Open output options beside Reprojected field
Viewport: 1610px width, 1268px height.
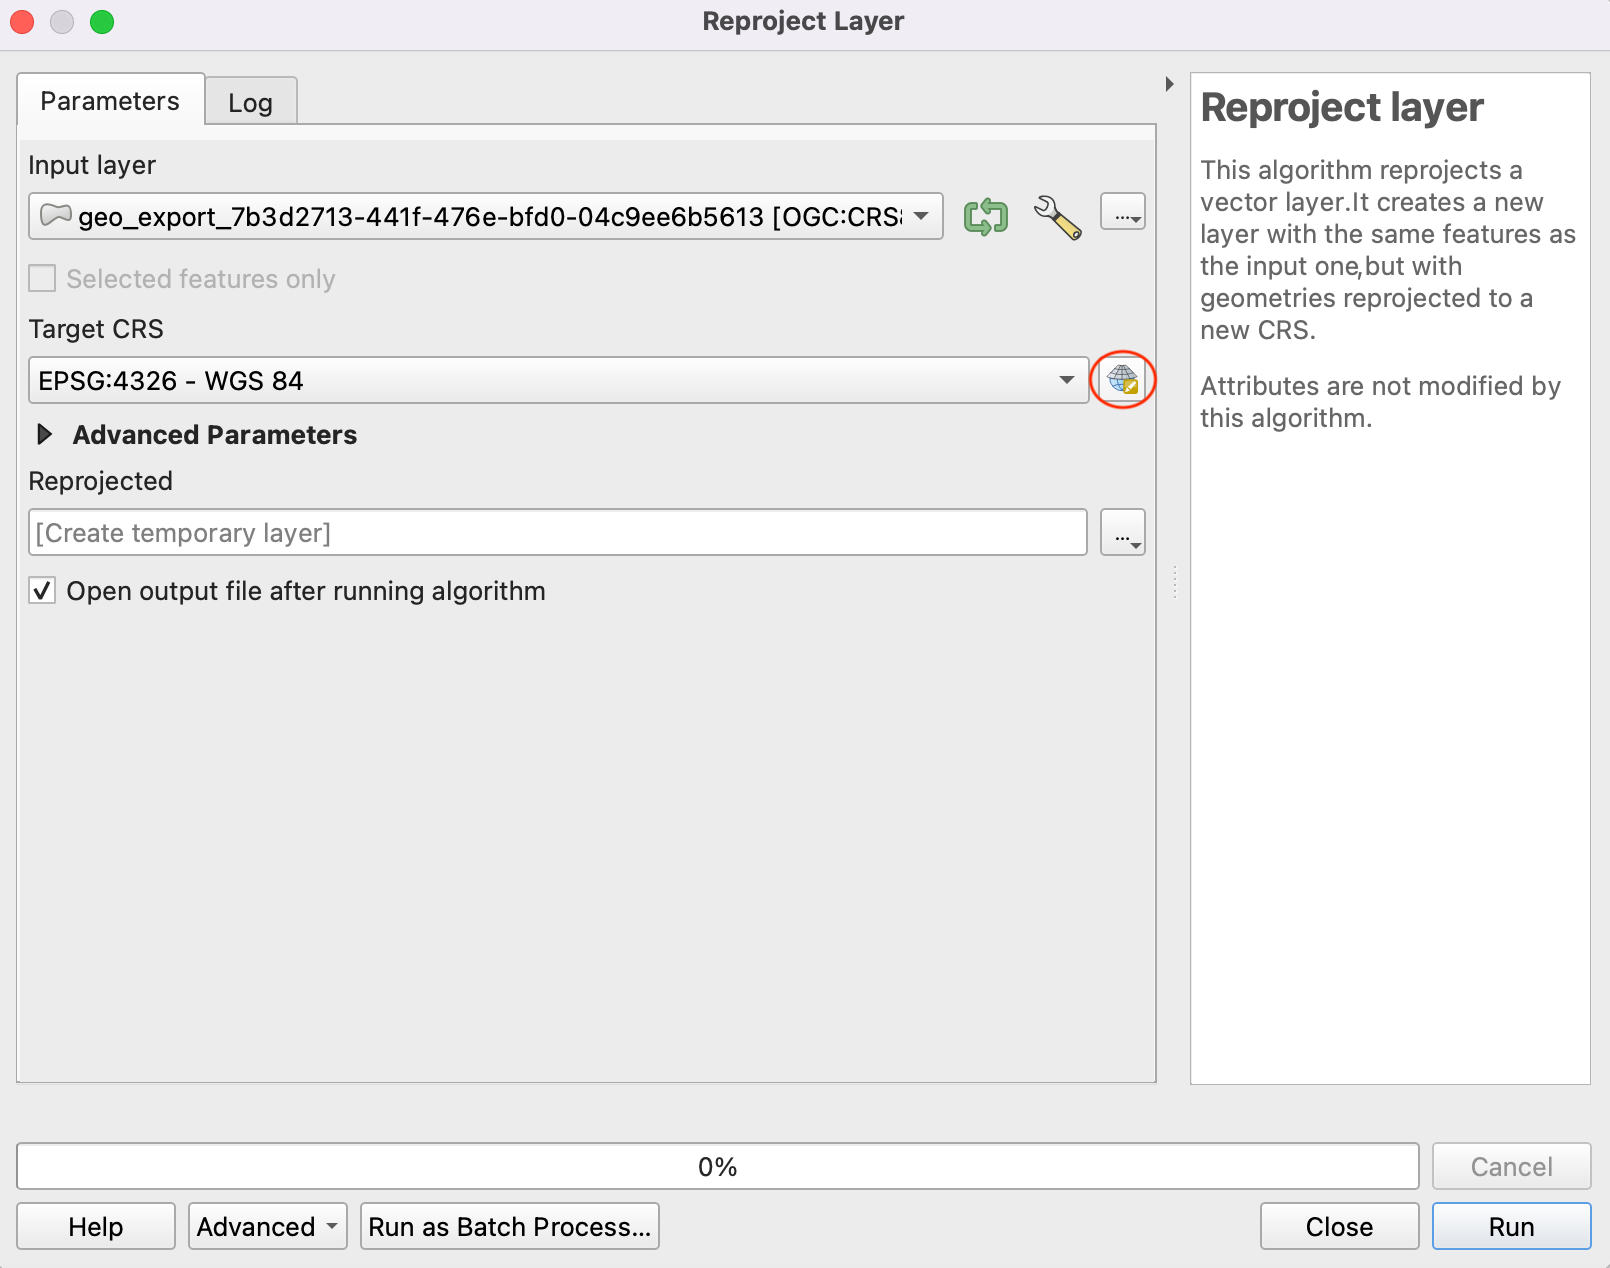point(1123,533)
